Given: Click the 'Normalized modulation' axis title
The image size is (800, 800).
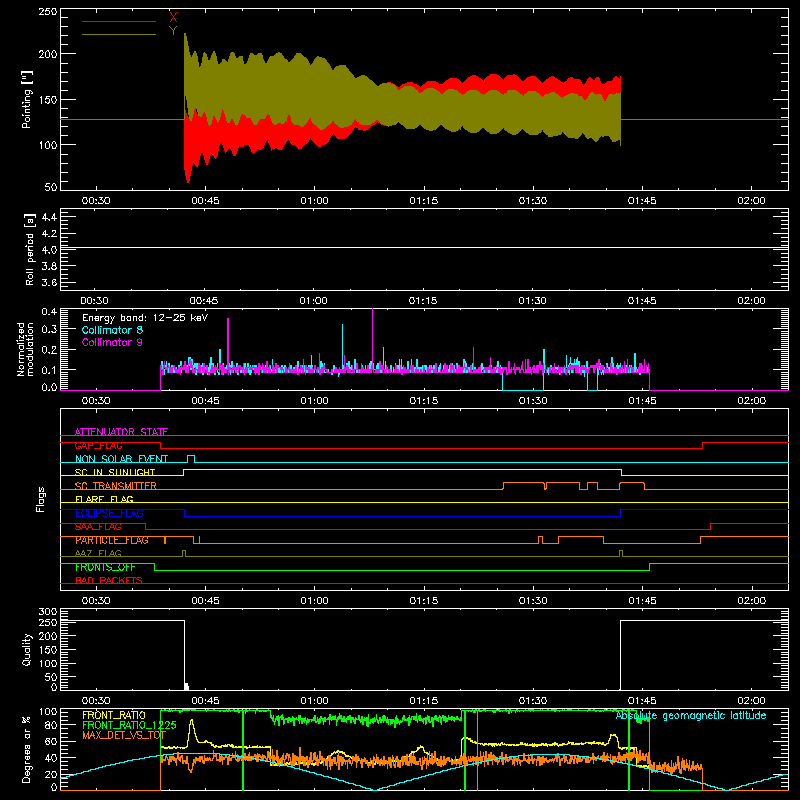Looking at the screenshot, I should click(26, 349).
